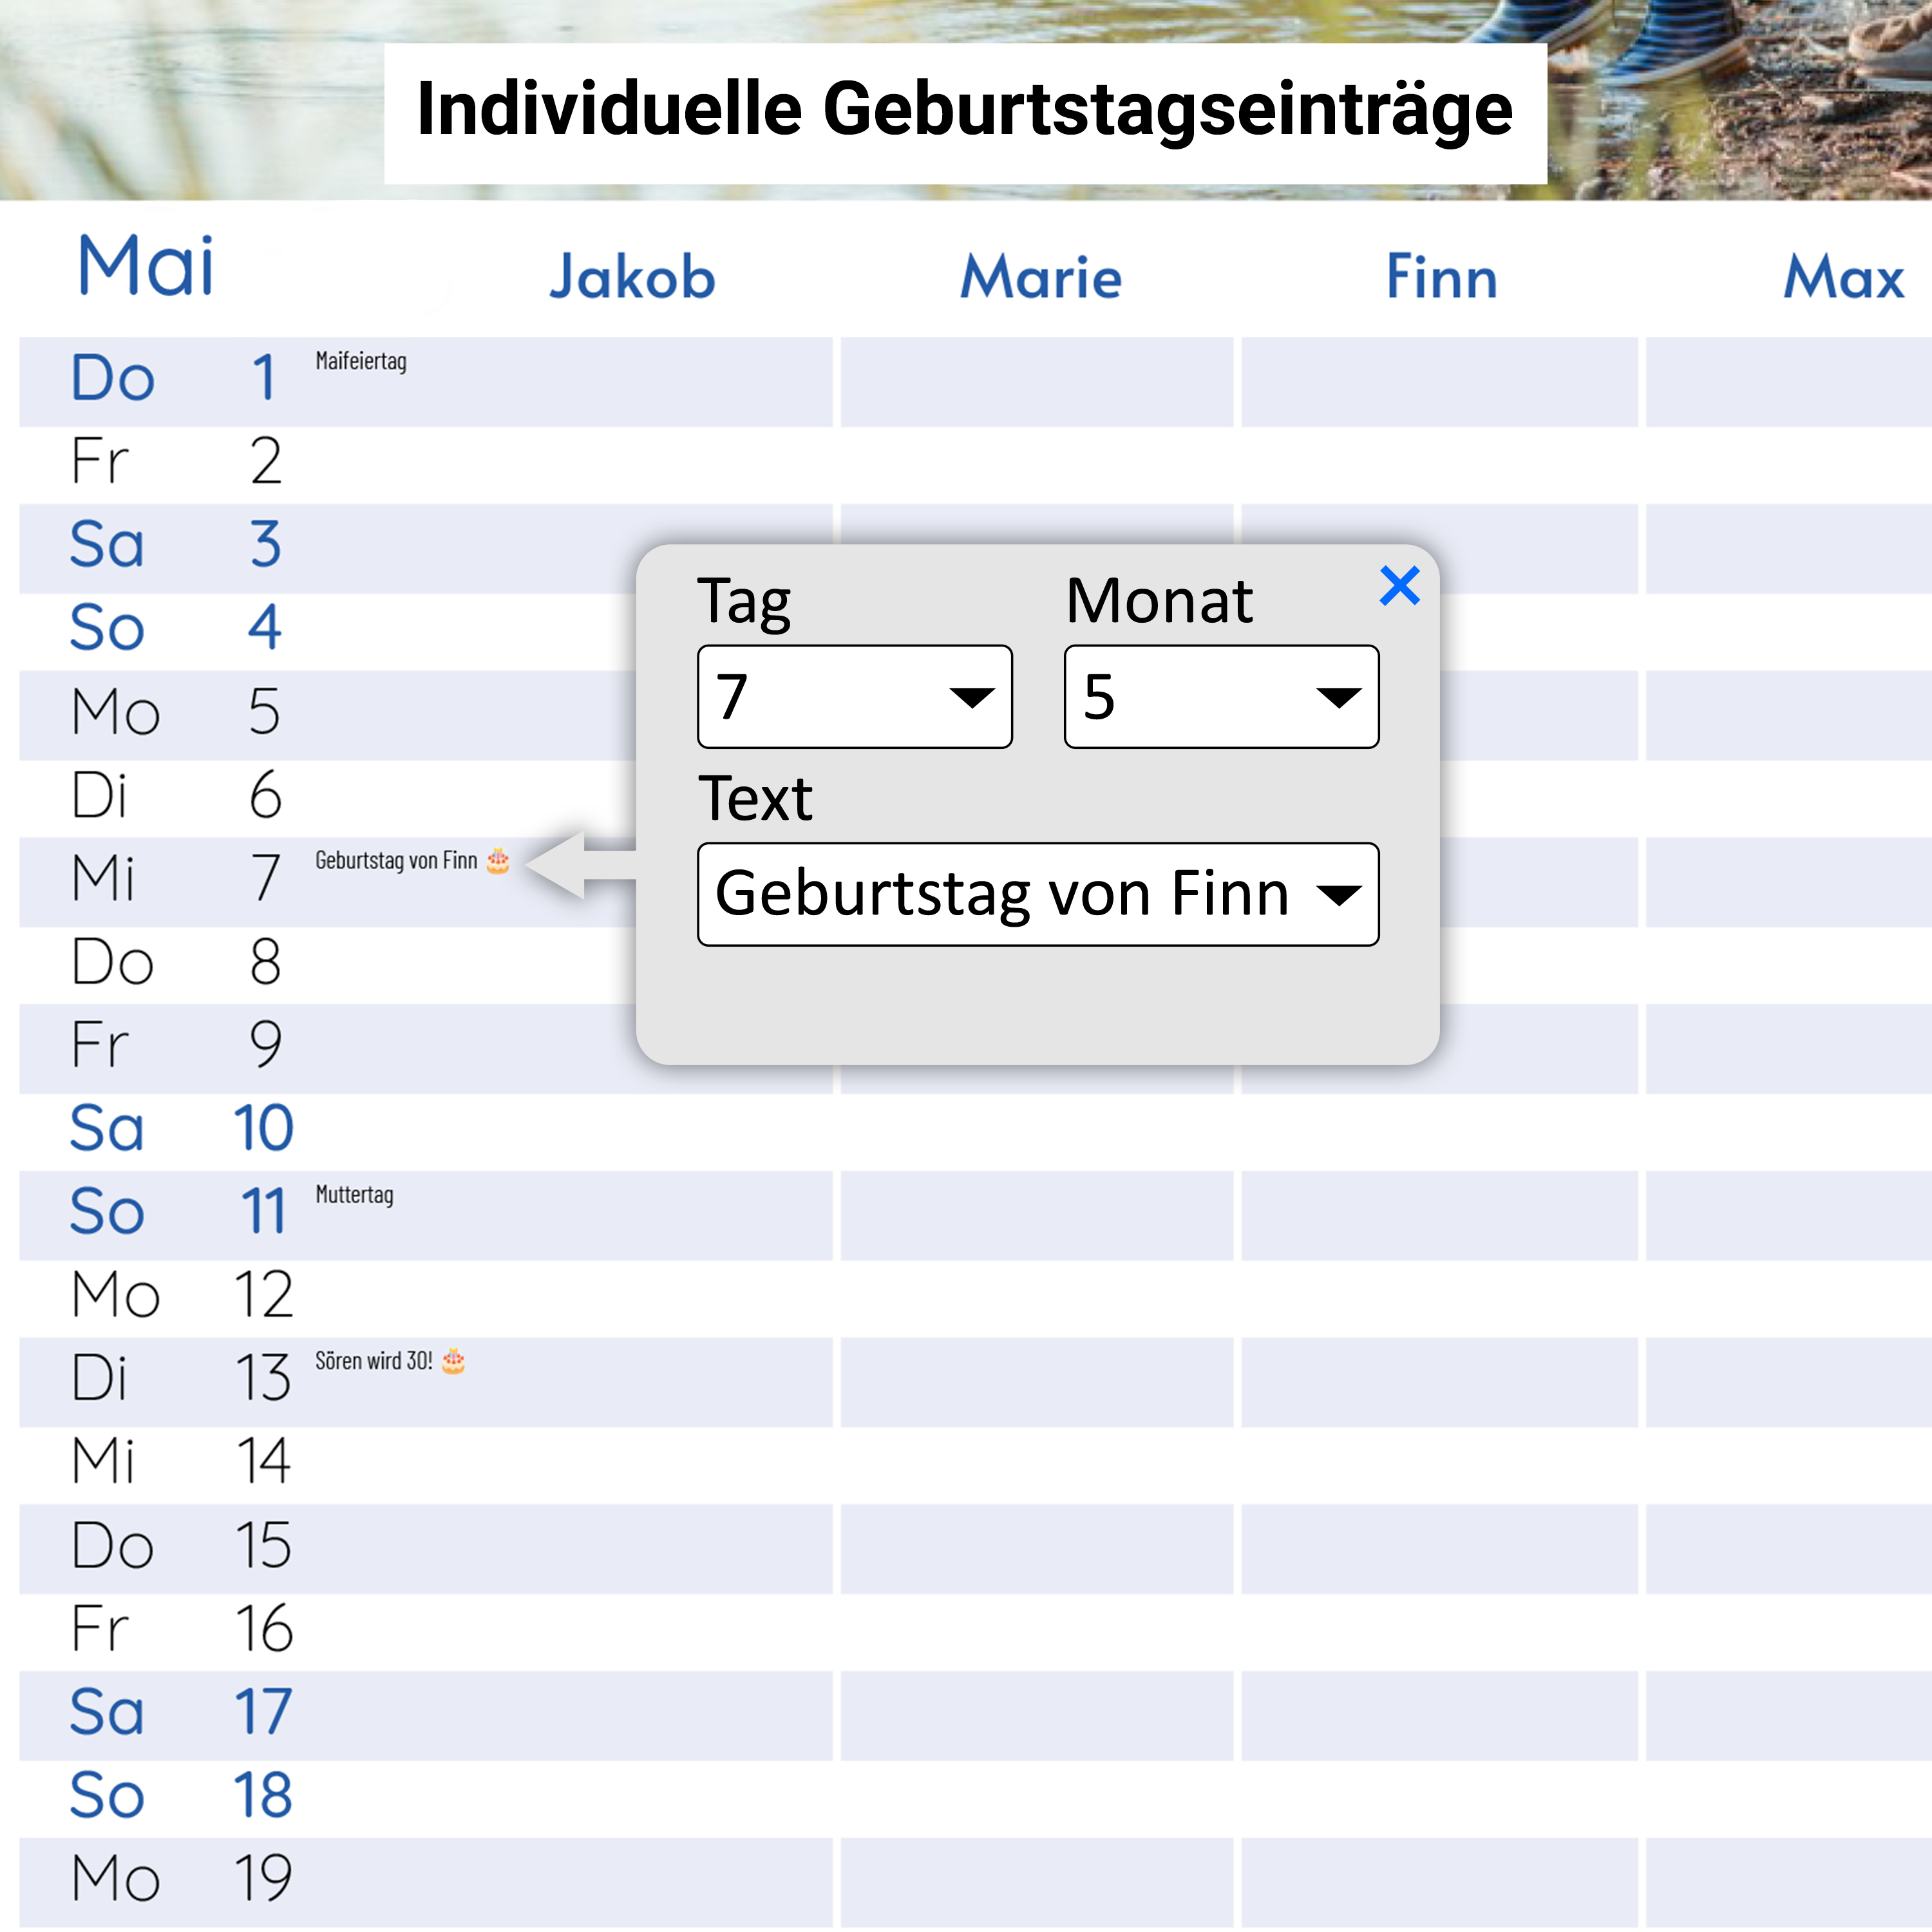Screen dimensions: 1932x1932
Task: Click the Mai month label
Action: pos(146,265)
